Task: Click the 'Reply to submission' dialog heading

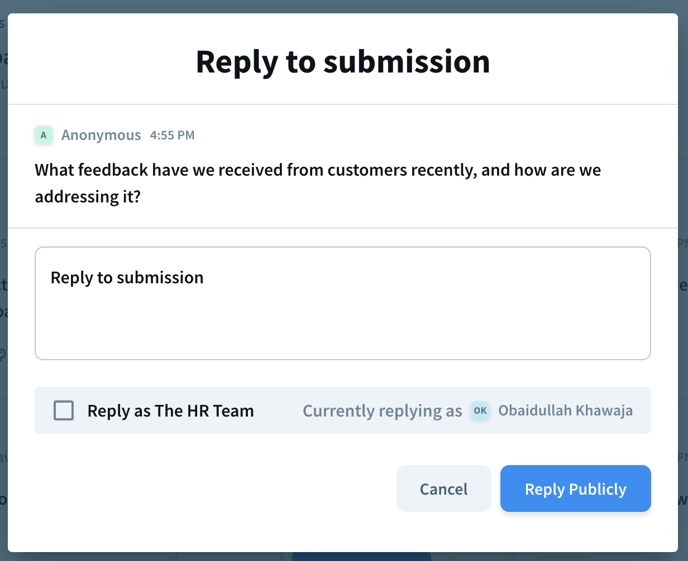Action: pyautogui.click(x=343, y=61)
